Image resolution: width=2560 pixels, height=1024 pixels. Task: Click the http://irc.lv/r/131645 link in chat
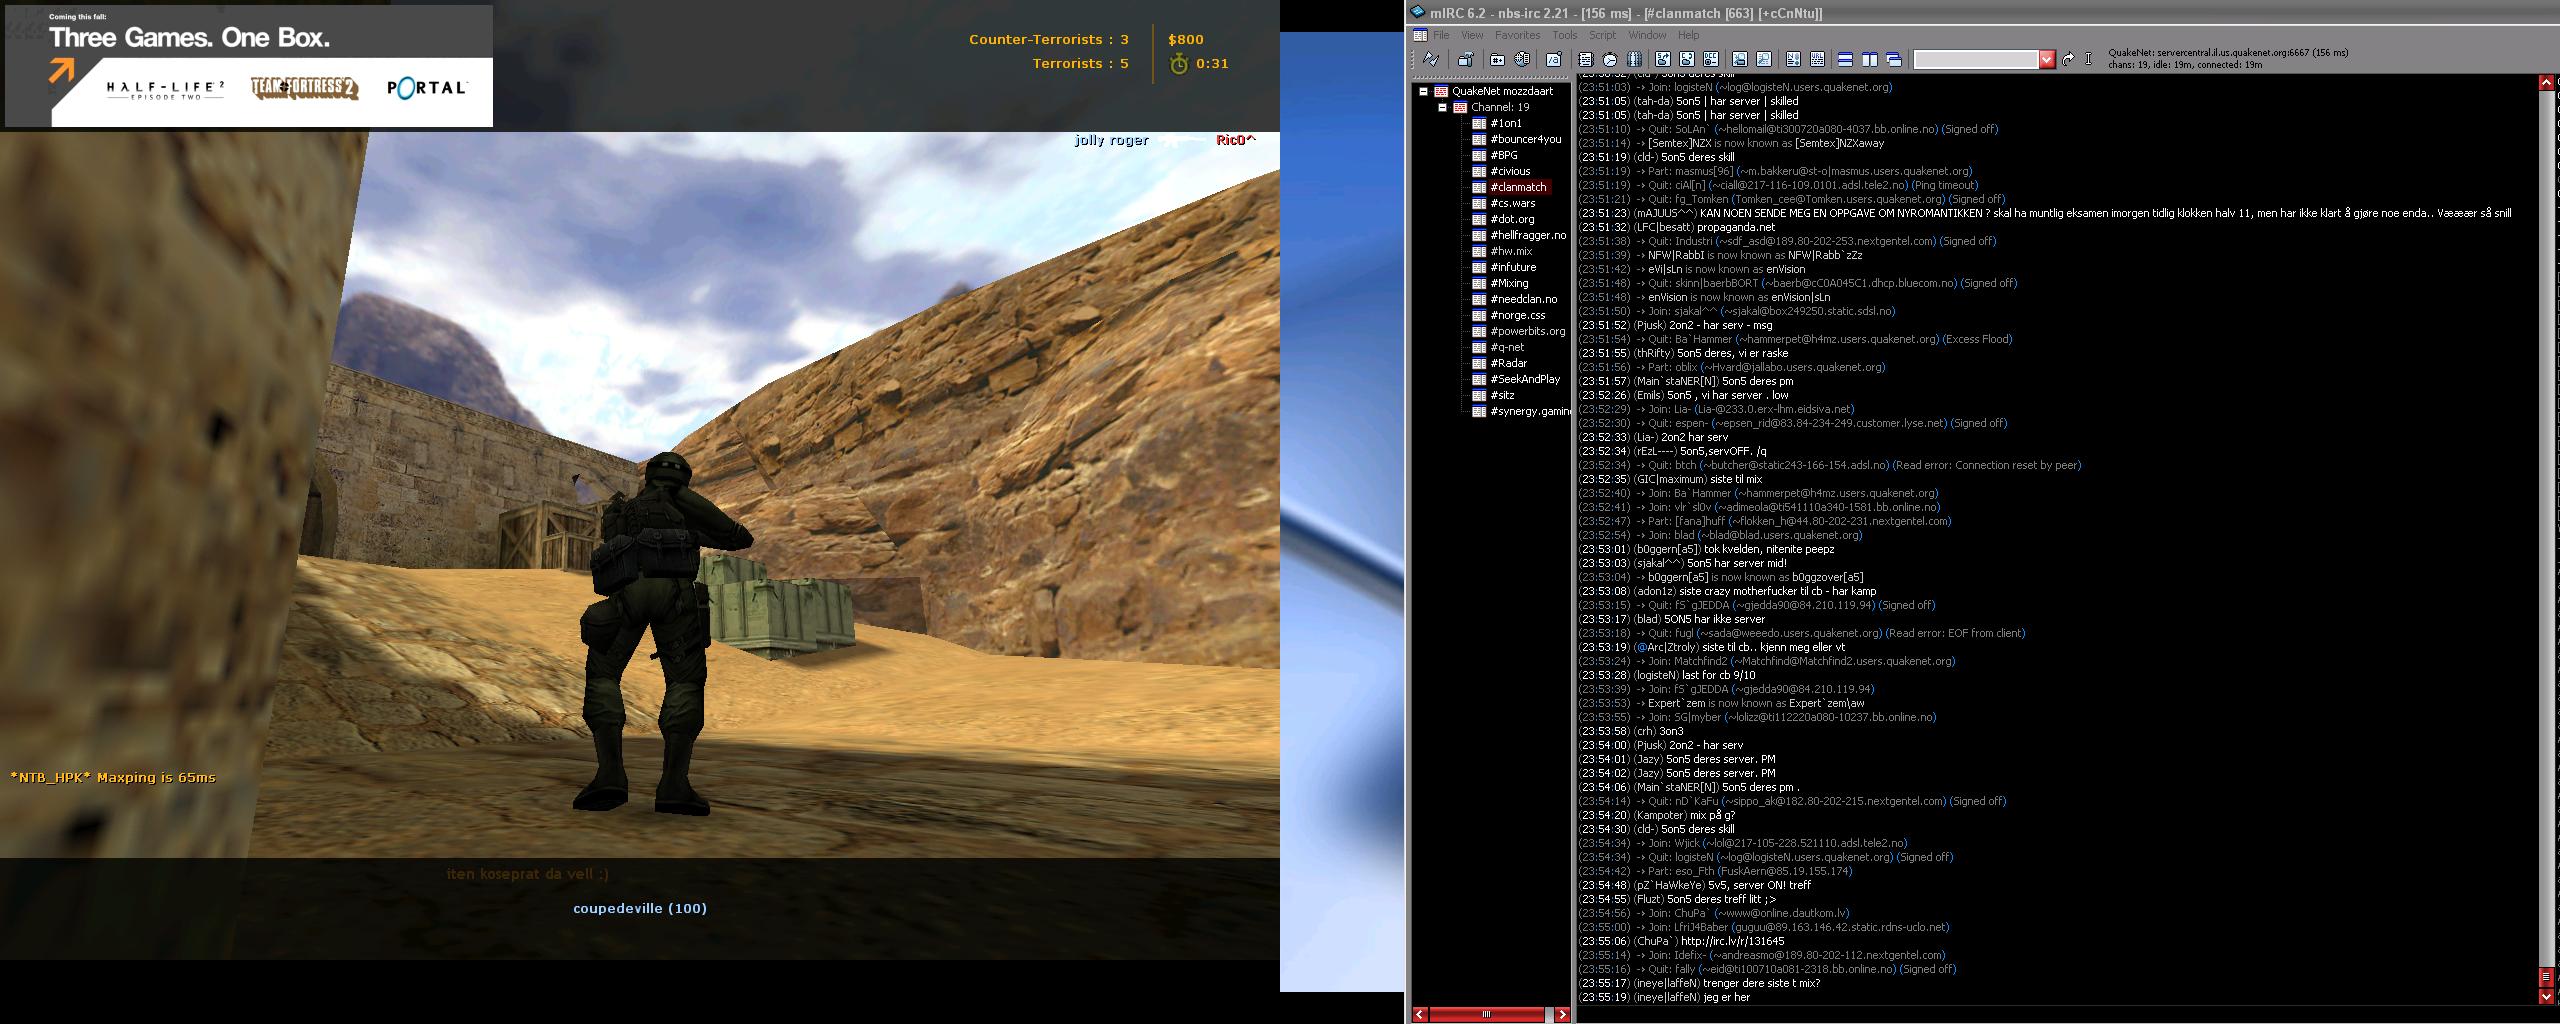1733,941
